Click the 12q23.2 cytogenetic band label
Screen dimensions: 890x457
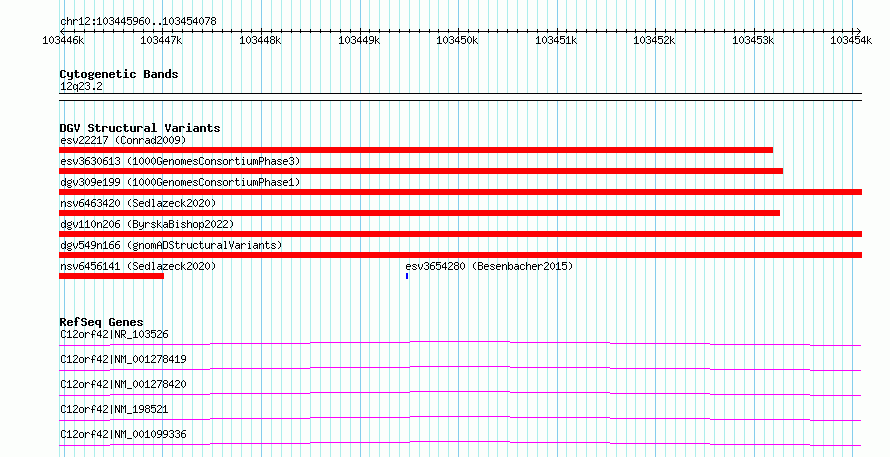pos(81,86)
